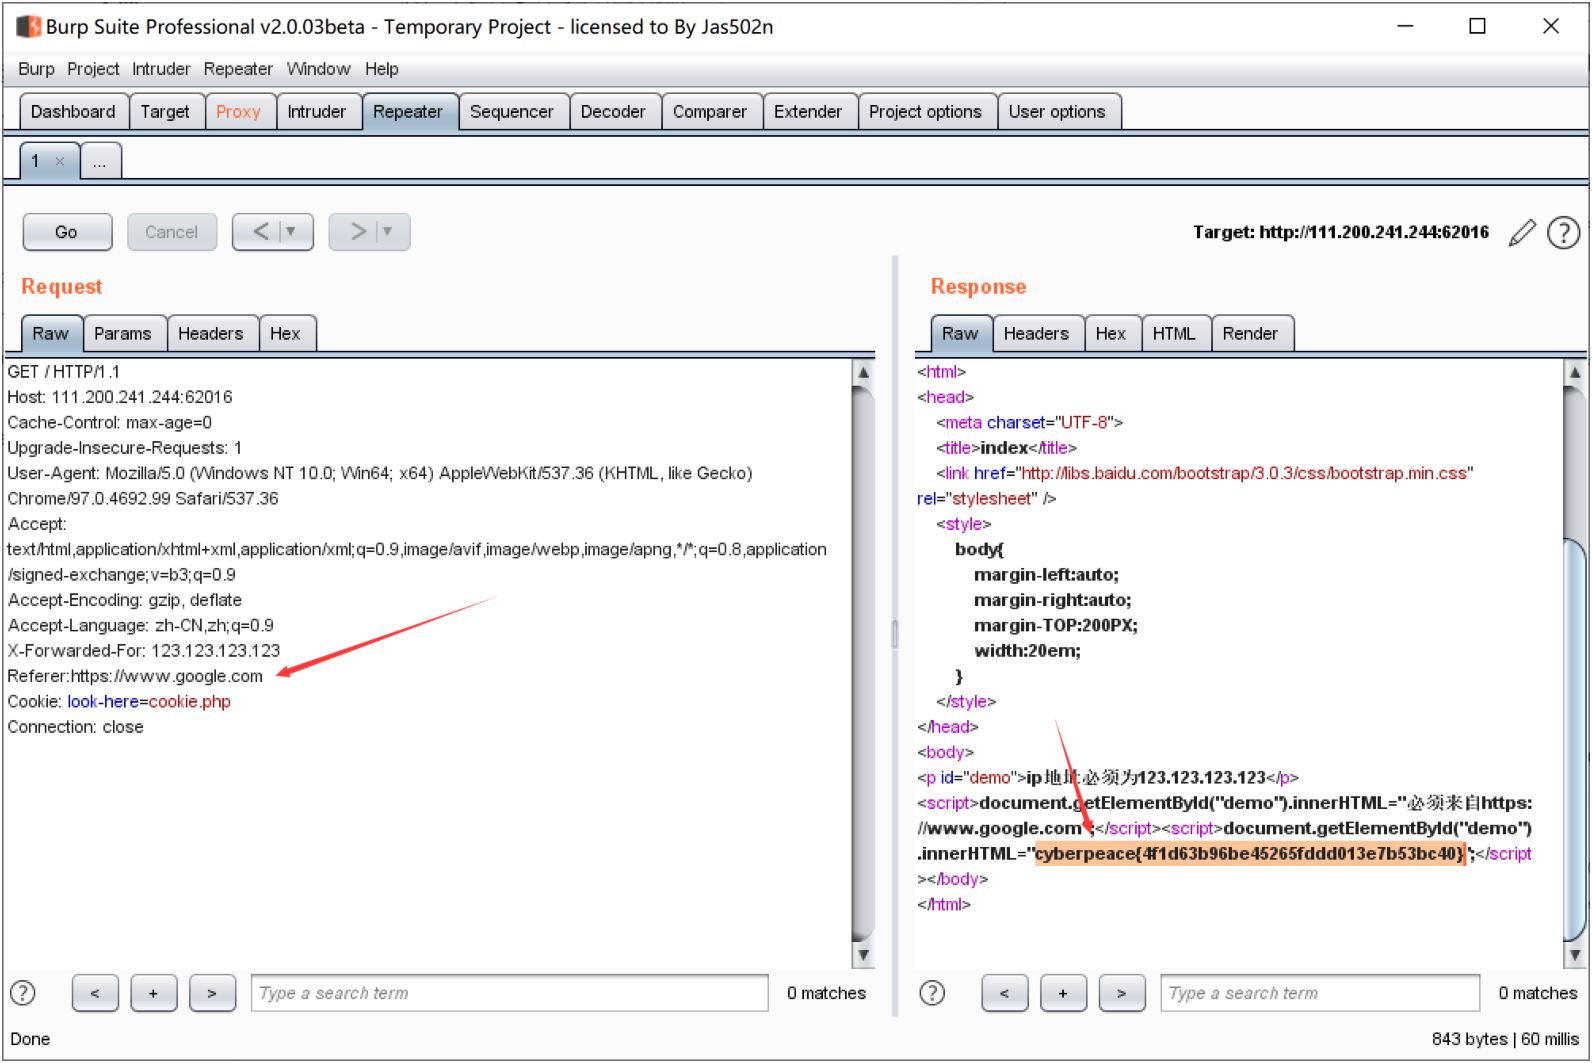Click the highlighted cyberpeace flag text
The image size is (1592, 1063).
1250,854
